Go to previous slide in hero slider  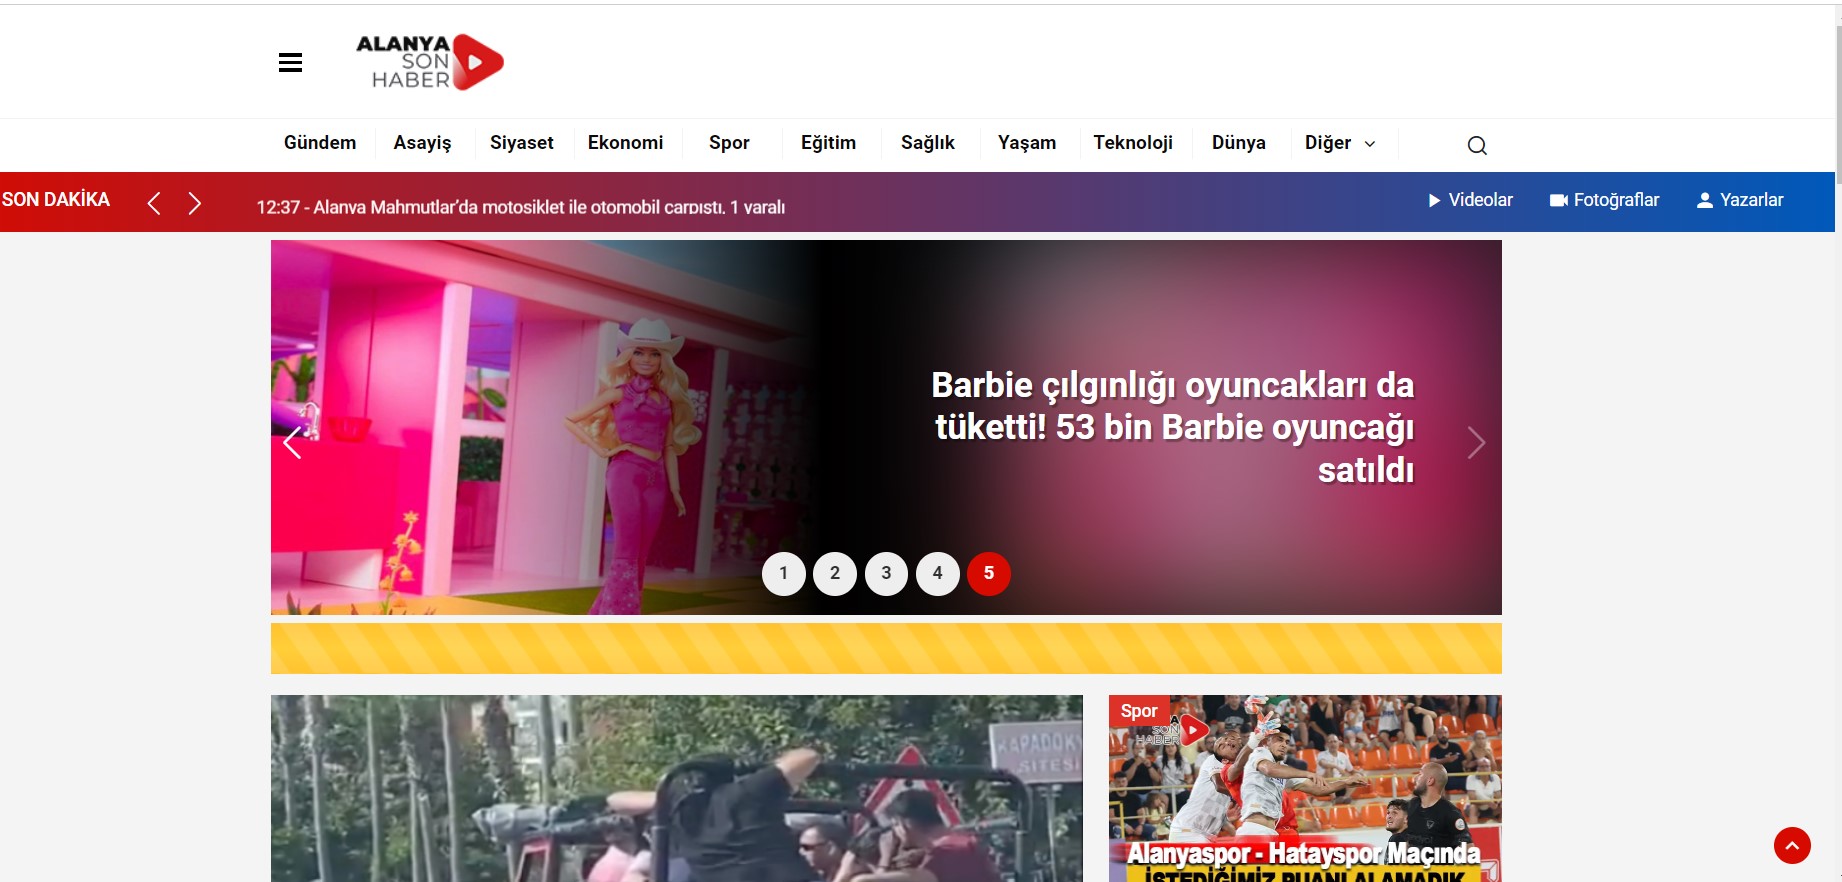[292, 442]
